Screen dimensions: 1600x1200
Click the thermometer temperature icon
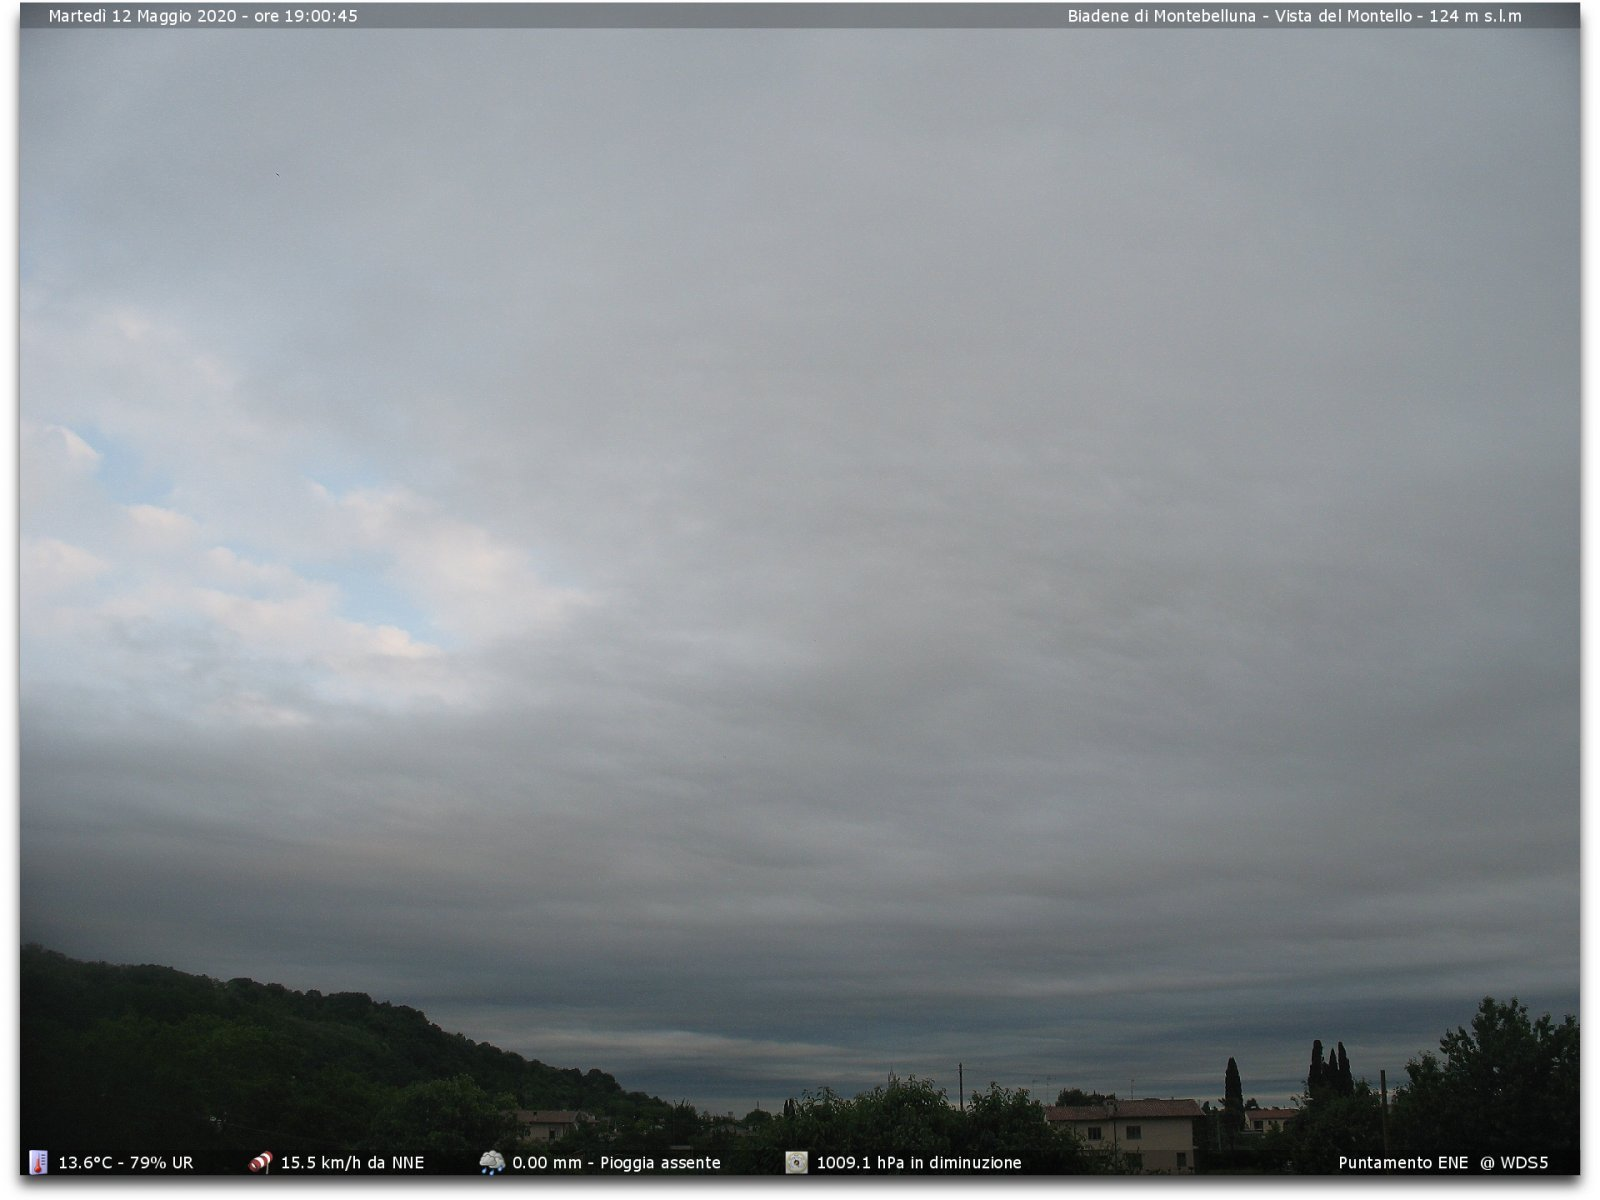tap(39, 1162)
